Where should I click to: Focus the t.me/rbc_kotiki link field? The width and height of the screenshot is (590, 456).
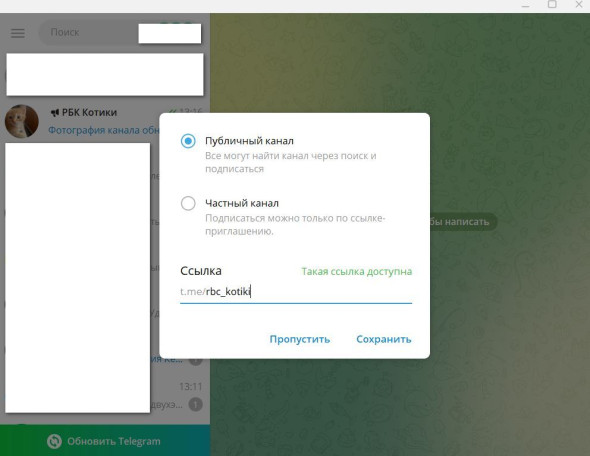pyautogui.click(x=296, y=292)
